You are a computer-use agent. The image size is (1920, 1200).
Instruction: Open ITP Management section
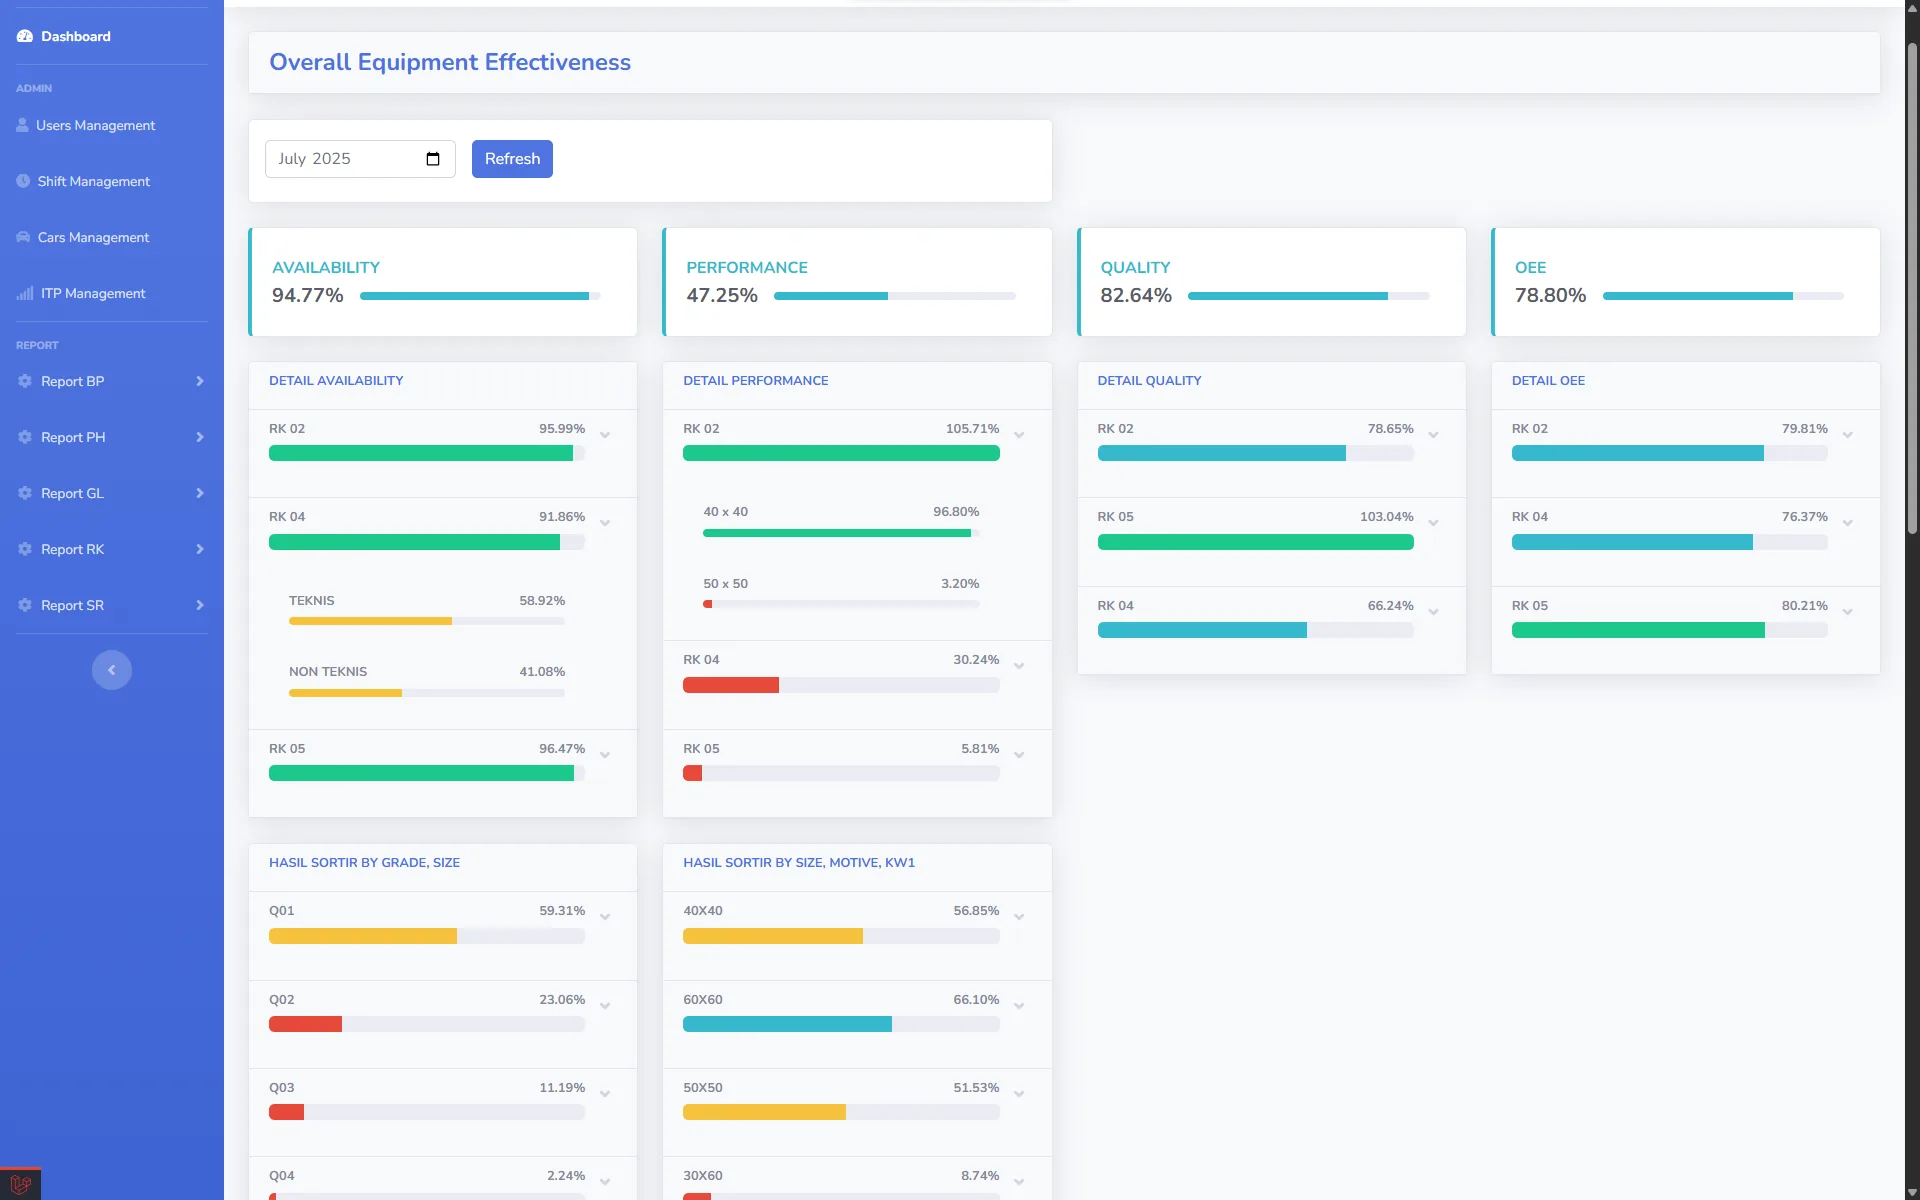click(112, 293)
